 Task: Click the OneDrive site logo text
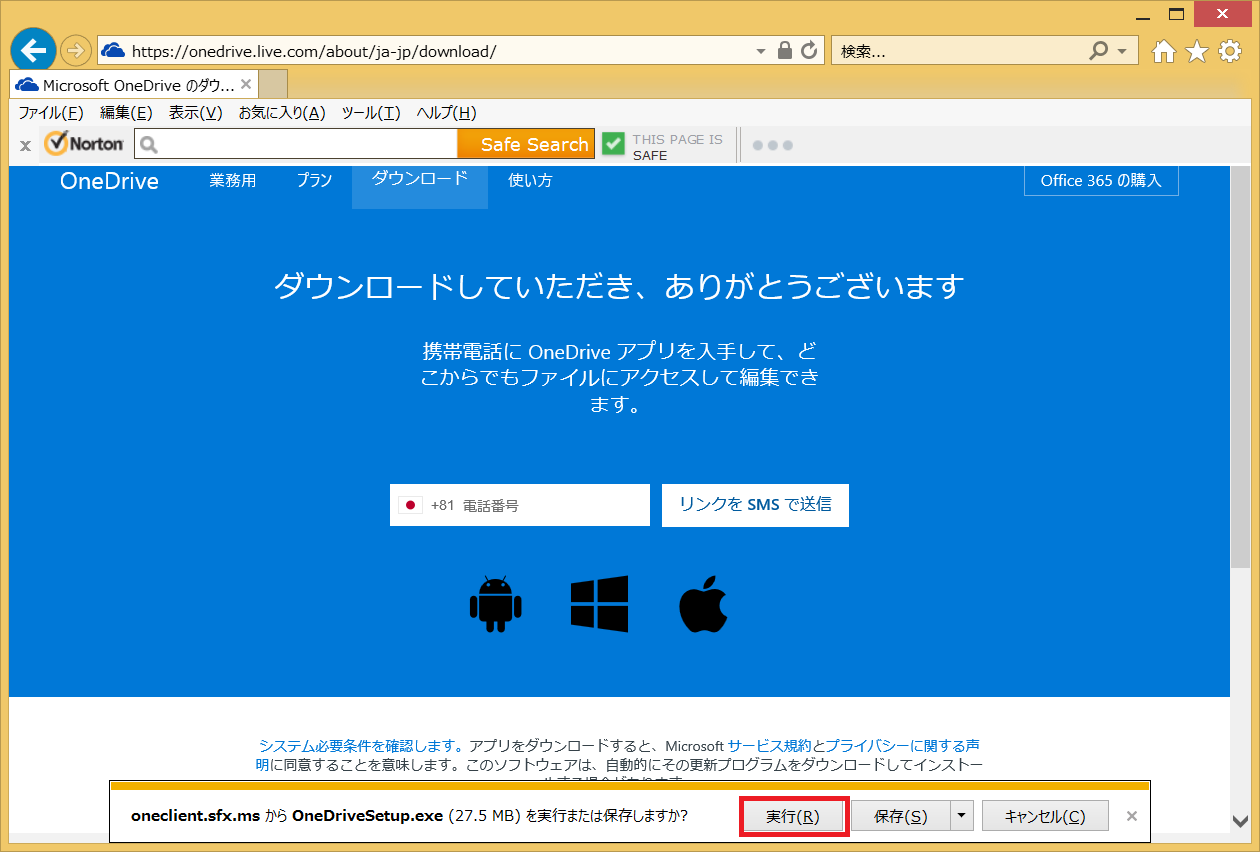pyautogui.click(x=109, y=181)
